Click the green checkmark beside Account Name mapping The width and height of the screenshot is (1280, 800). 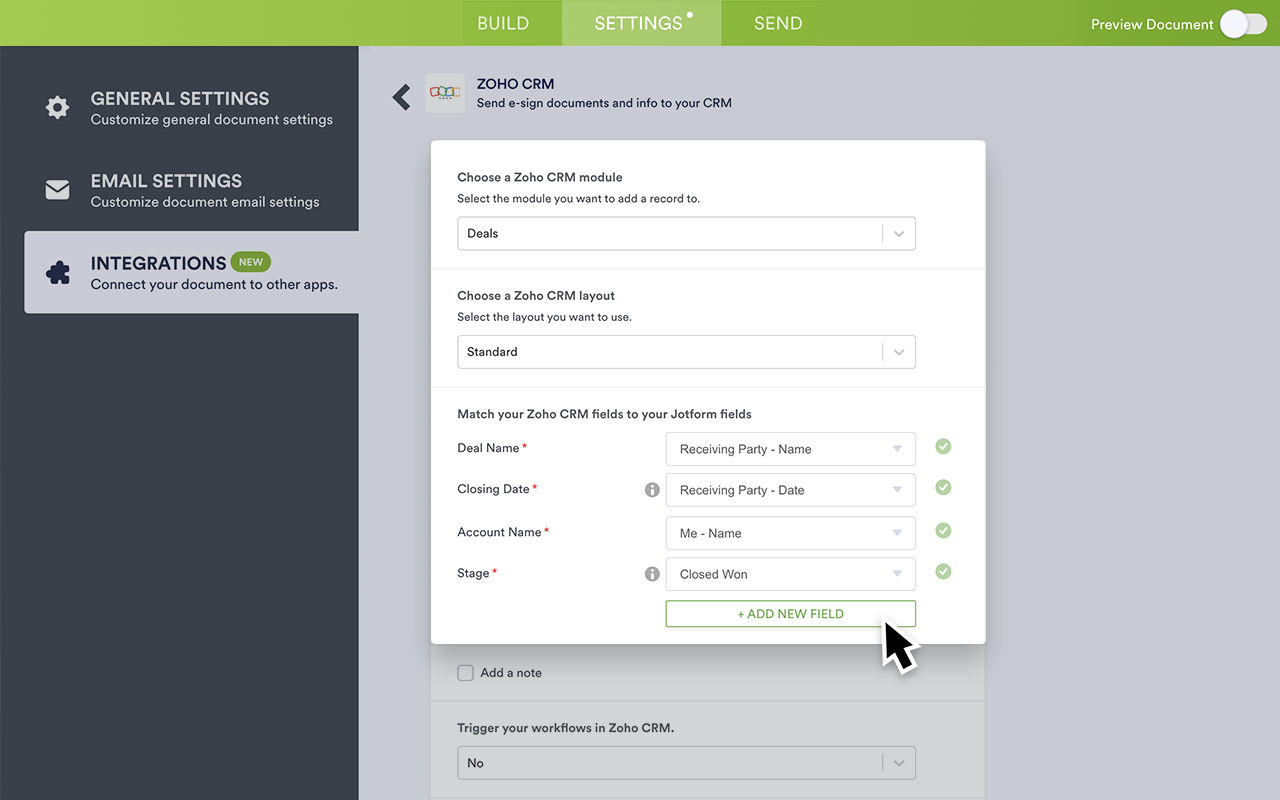(x=942, y=530)
